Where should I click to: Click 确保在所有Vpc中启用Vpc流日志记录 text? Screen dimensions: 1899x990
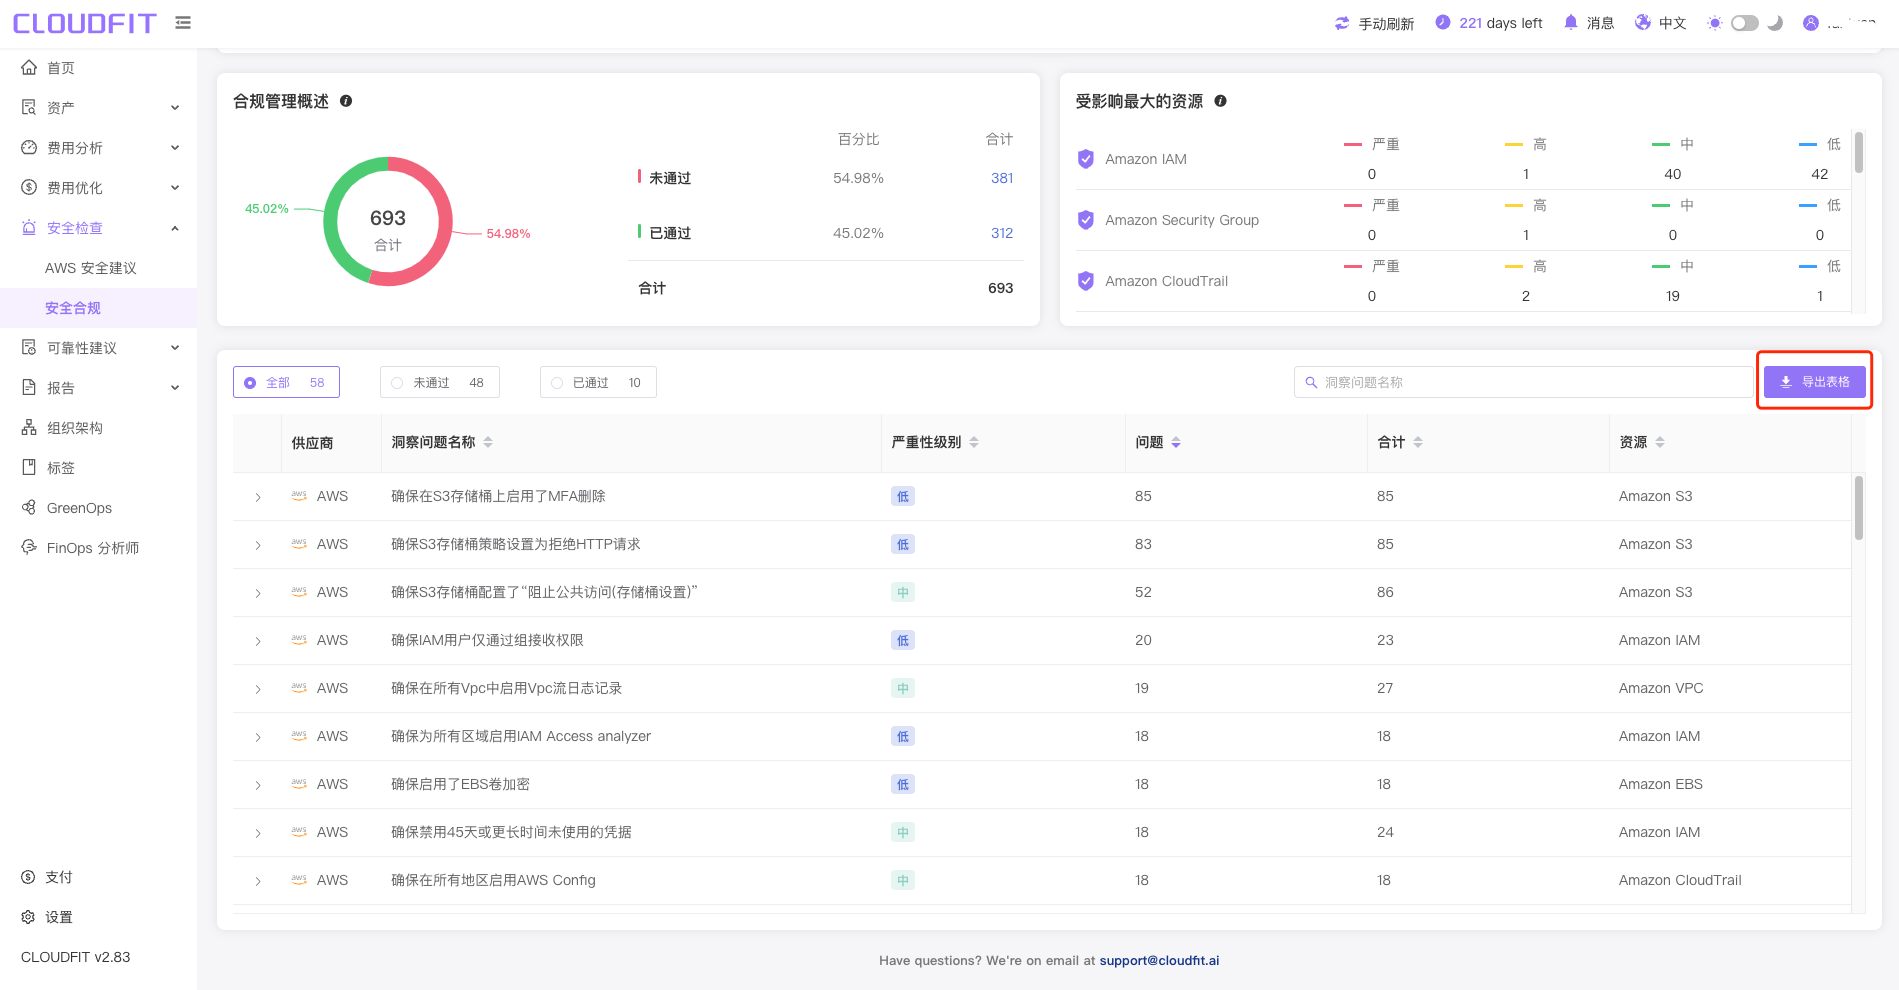(x=506, y=688)
